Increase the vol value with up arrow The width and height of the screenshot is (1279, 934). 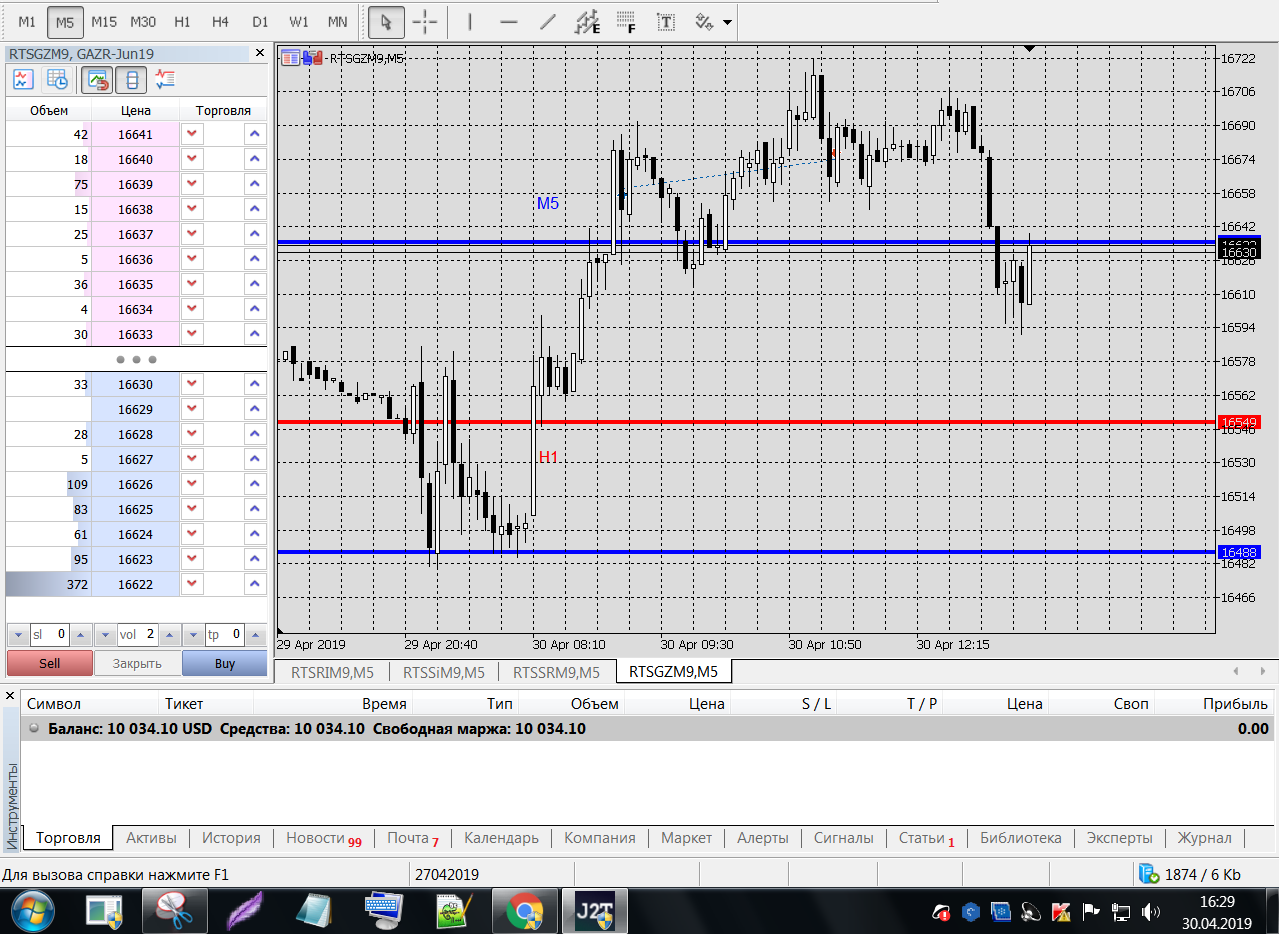168,634
